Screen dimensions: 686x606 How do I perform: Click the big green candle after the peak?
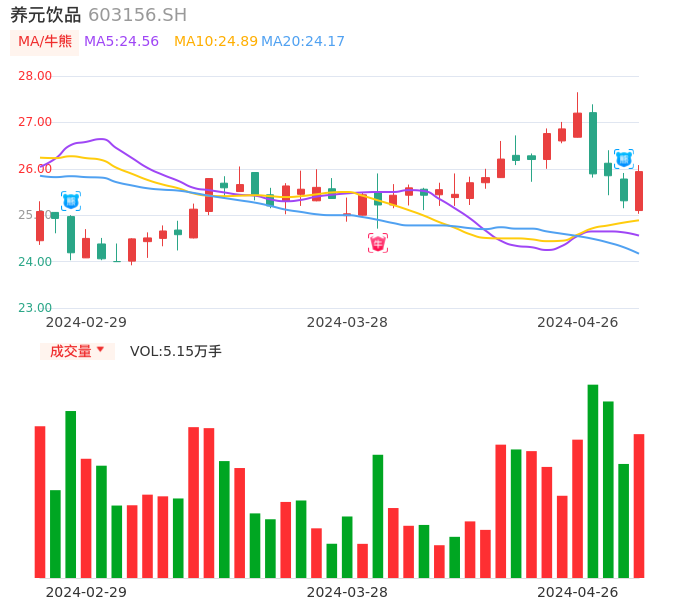[x=593, y=143]
